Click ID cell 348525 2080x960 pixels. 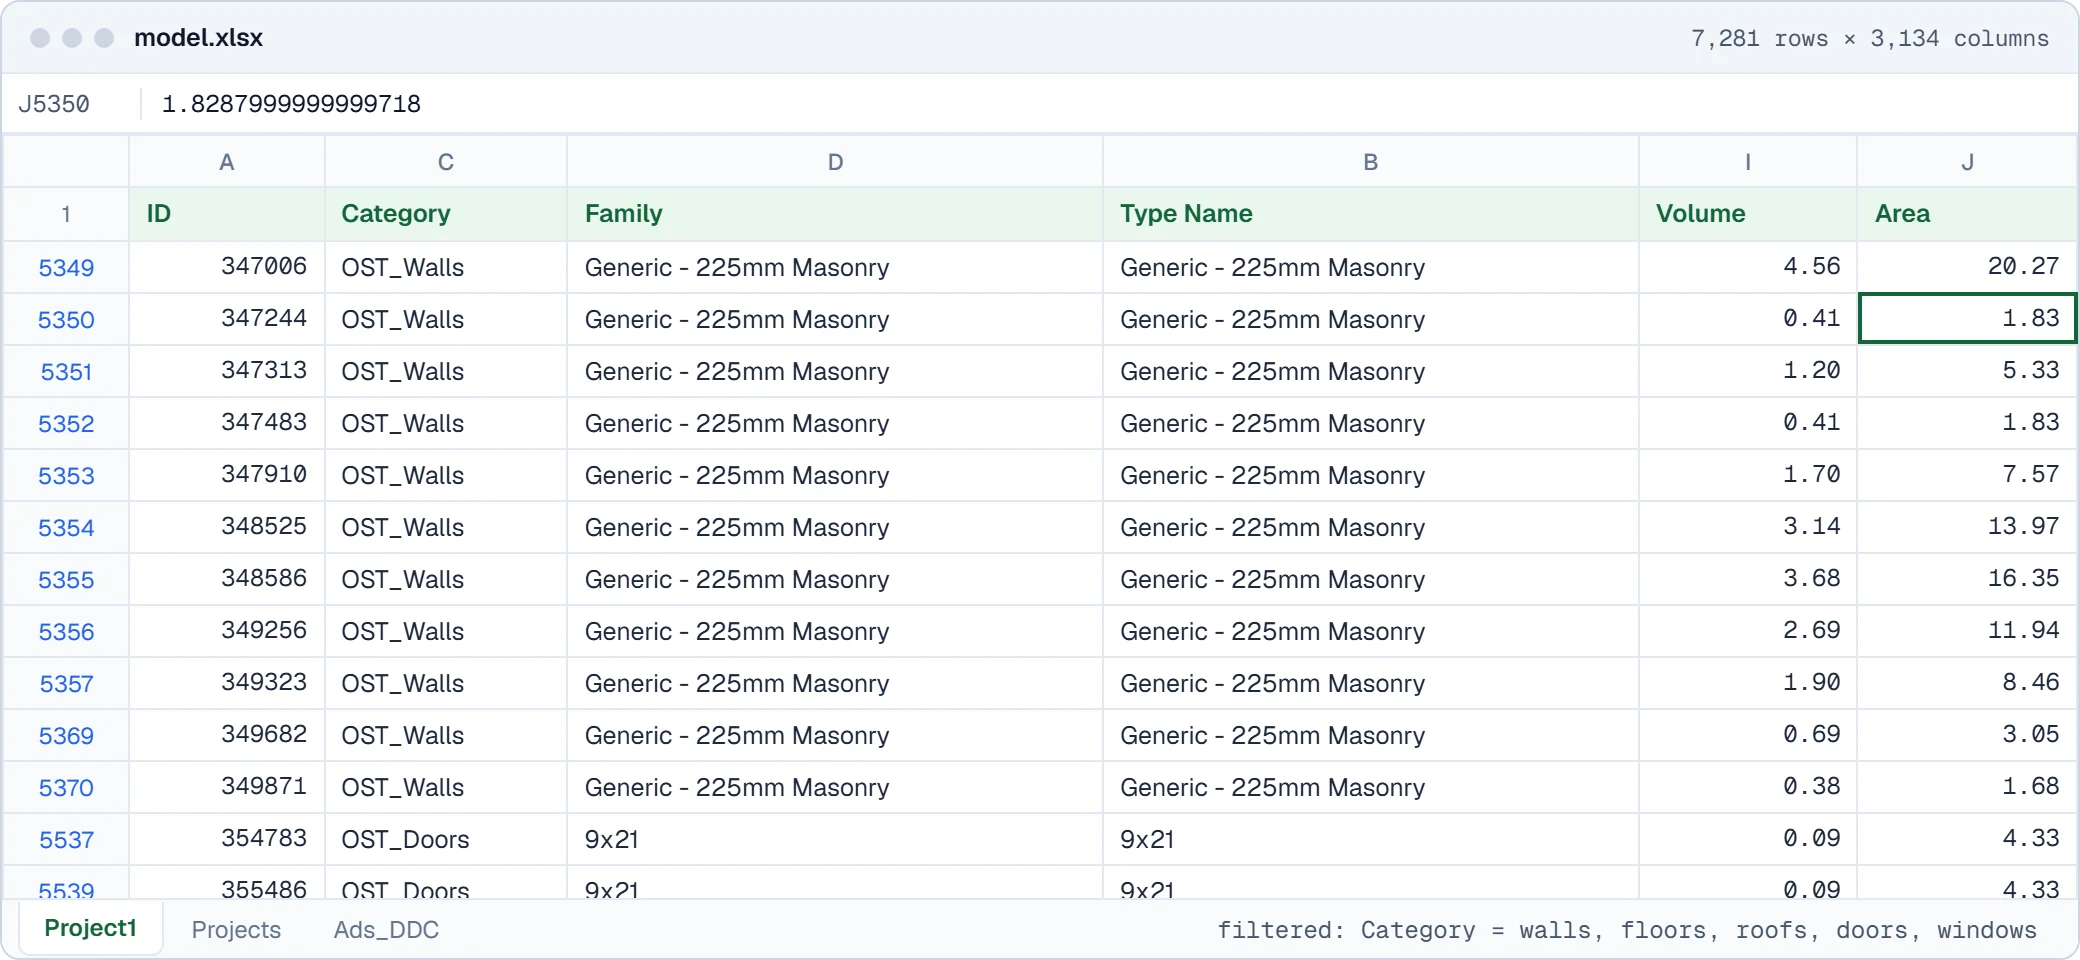(x=227, y=527)
